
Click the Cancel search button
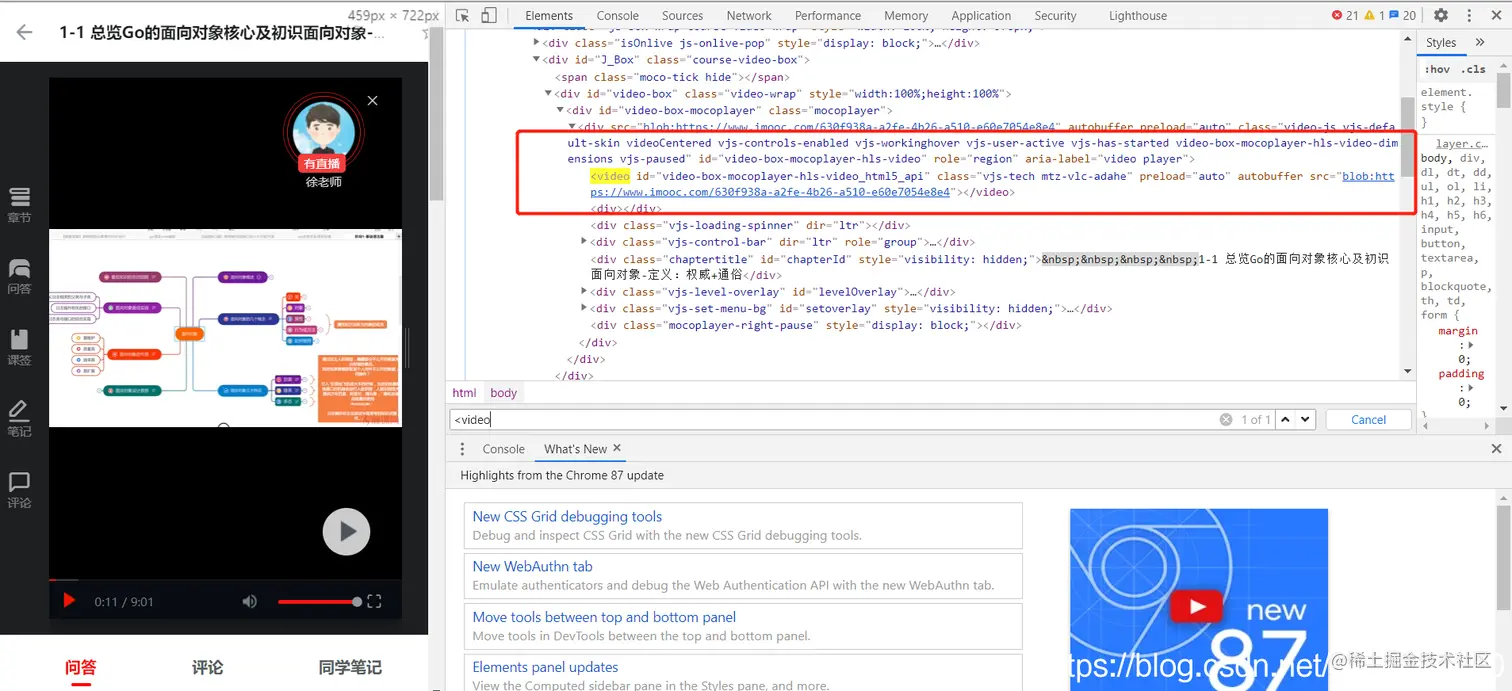tap(1368, 420)
